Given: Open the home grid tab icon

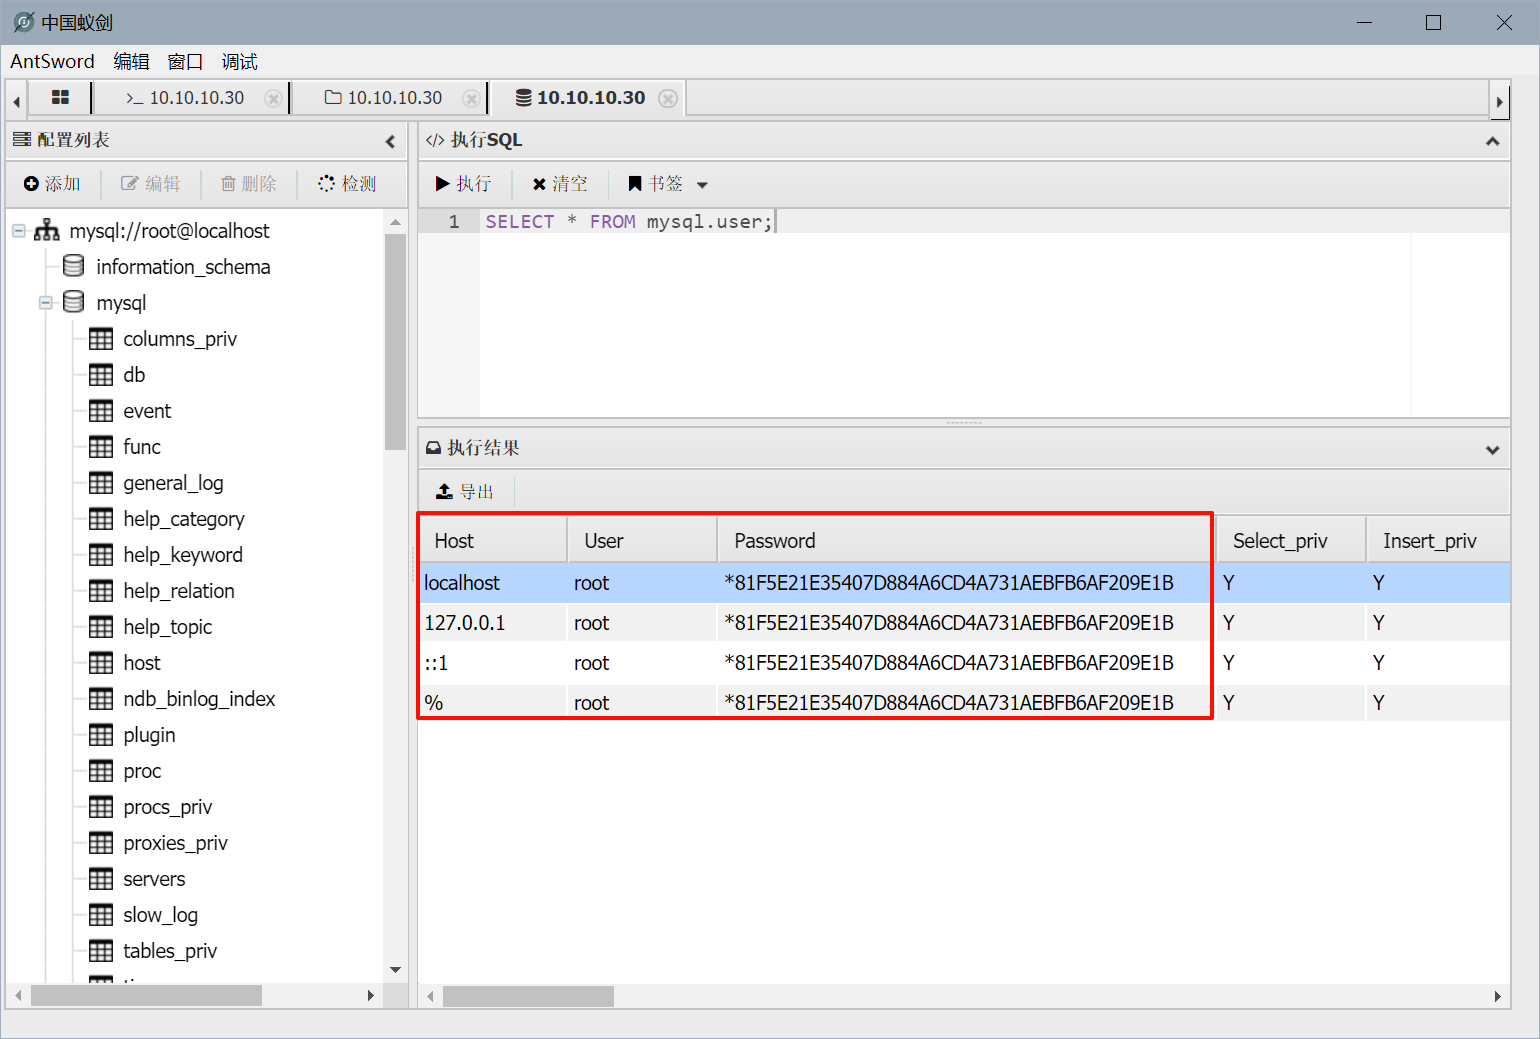Looking at the screenshot, I should coord(60,97).
